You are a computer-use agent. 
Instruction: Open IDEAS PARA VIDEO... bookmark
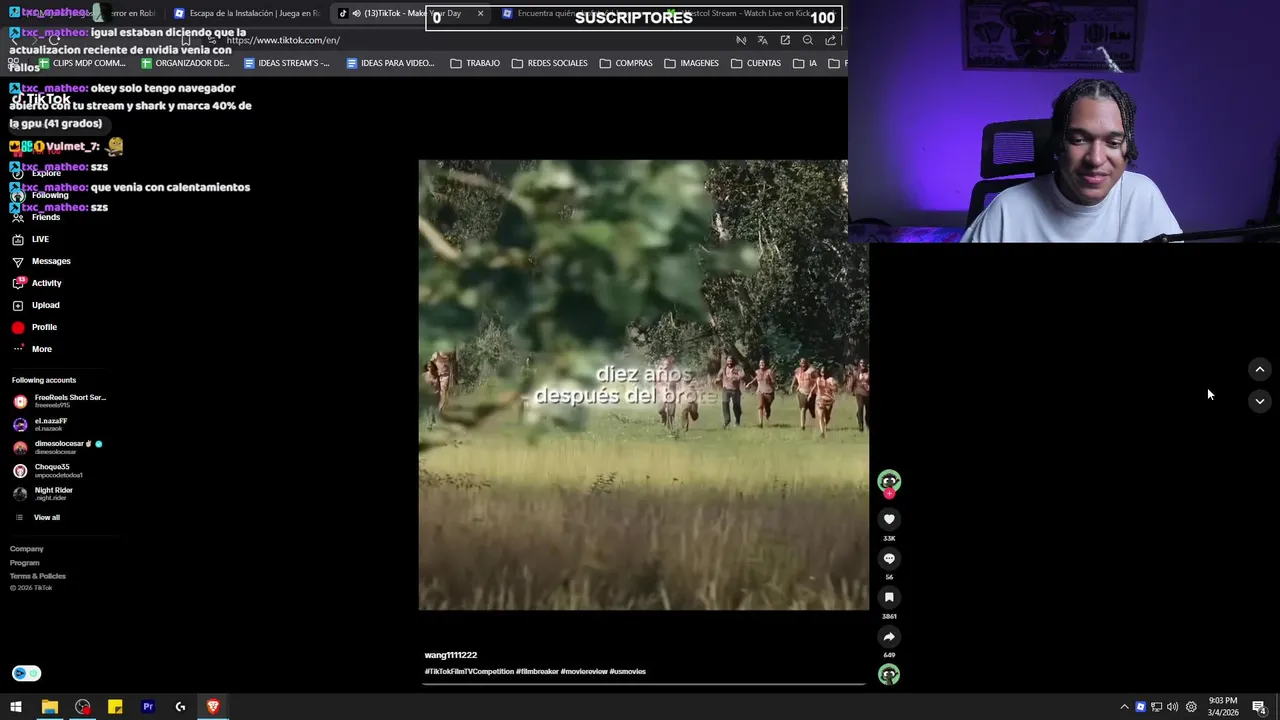pyautogui.click(x=391, y=63)
